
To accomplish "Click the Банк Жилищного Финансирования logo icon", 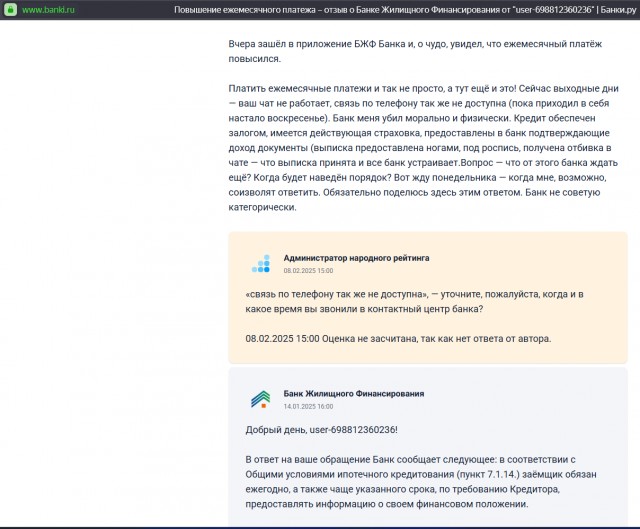I will click(x=261, y=399).
